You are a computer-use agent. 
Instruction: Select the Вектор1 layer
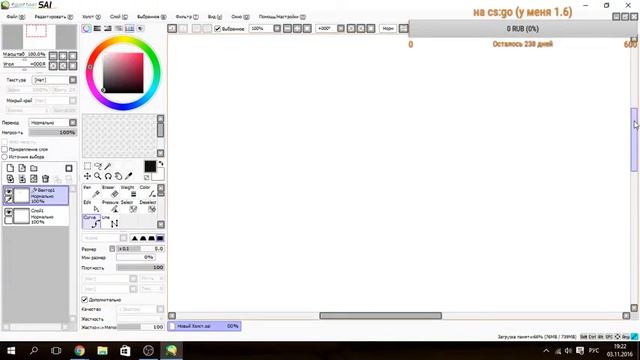click(36, 195)
